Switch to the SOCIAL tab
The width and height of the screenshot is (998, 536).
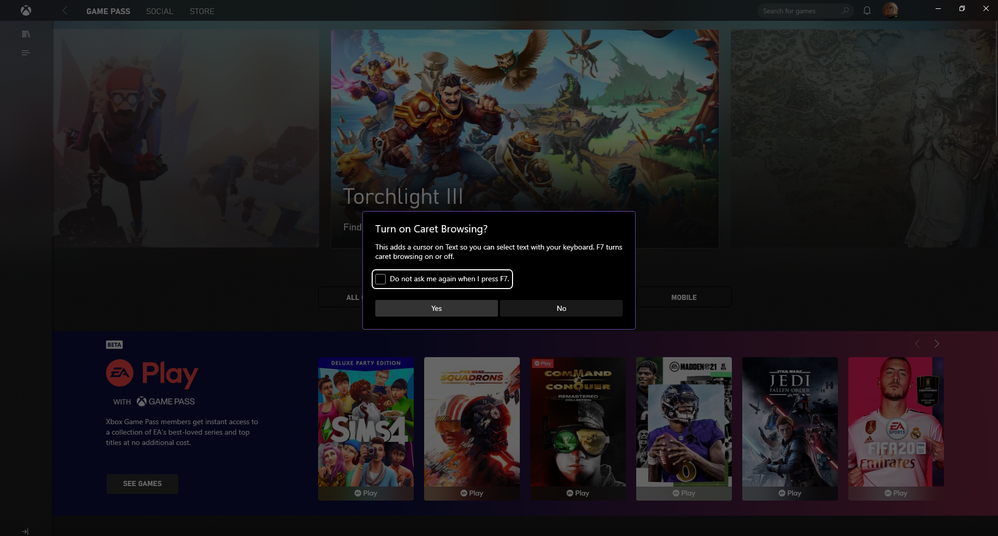tap(159, 11)
